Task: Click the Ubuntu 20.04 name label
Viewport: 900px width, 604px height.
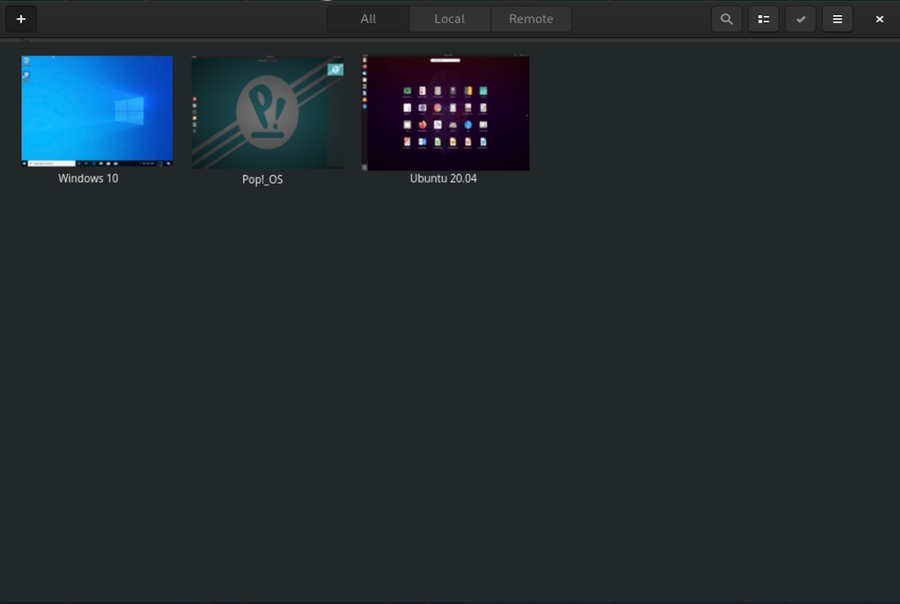Action: coord(443,179)
